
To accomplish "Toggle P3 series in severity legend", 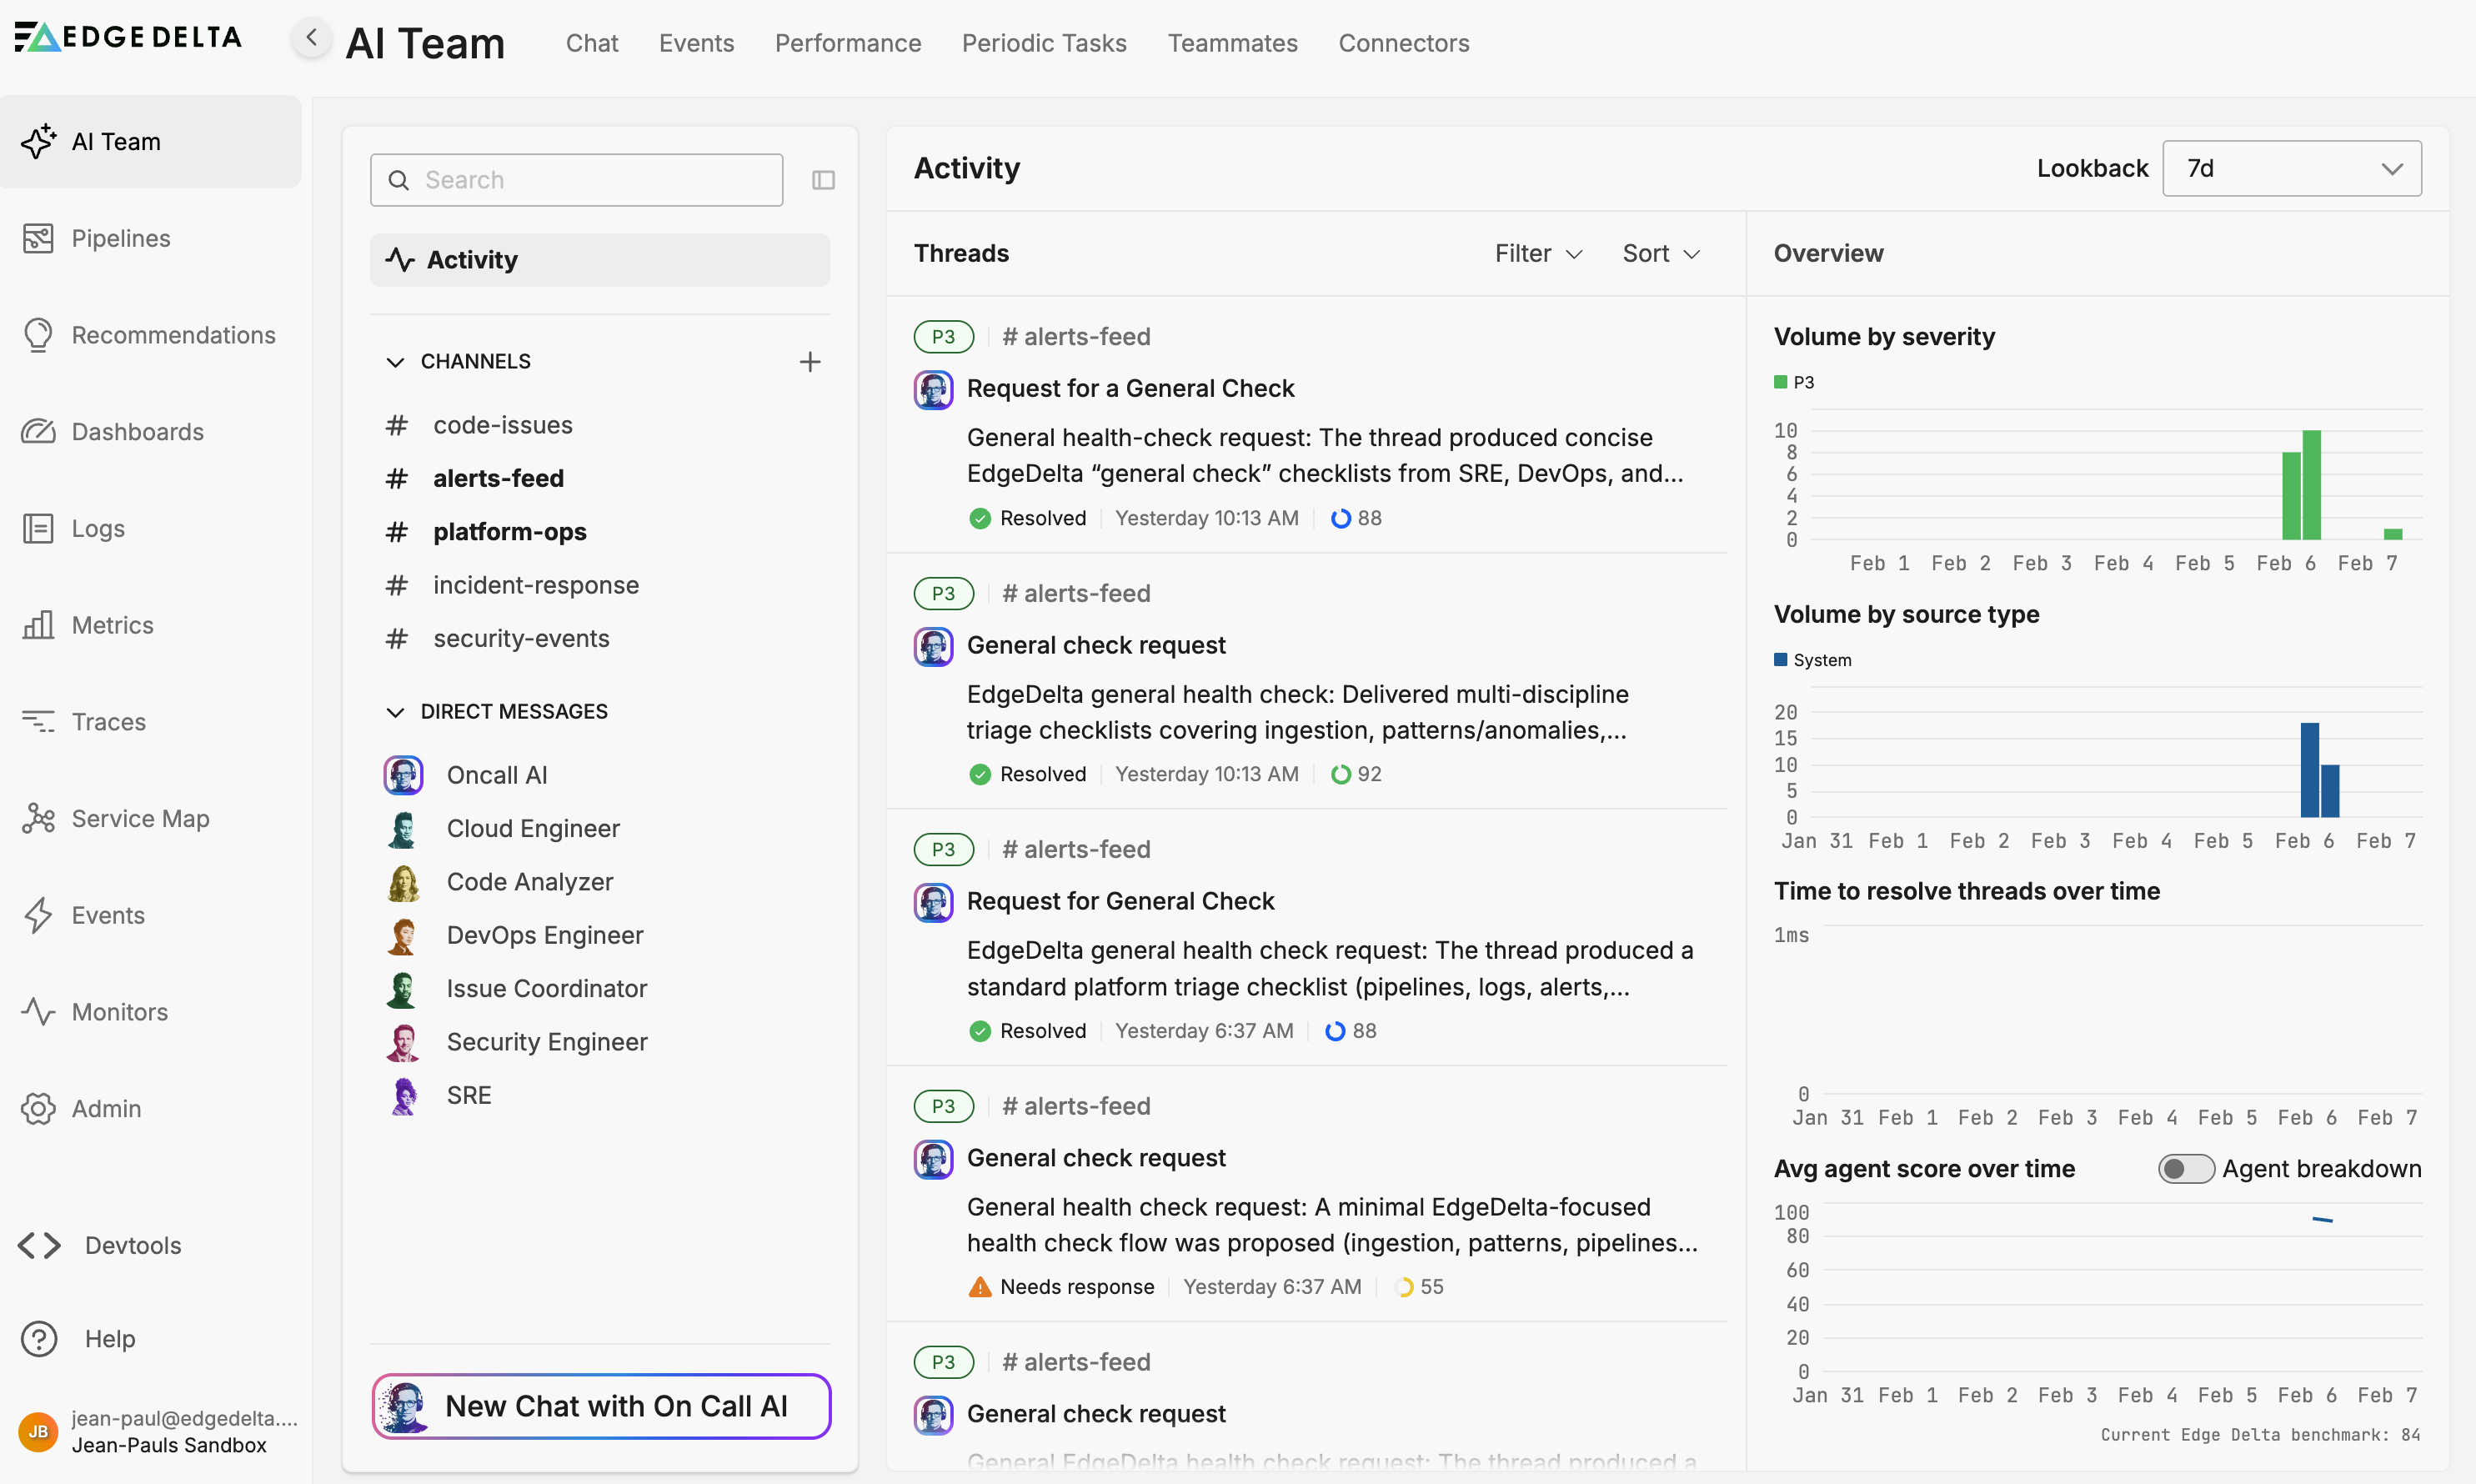I will [x=1794, y=382].
